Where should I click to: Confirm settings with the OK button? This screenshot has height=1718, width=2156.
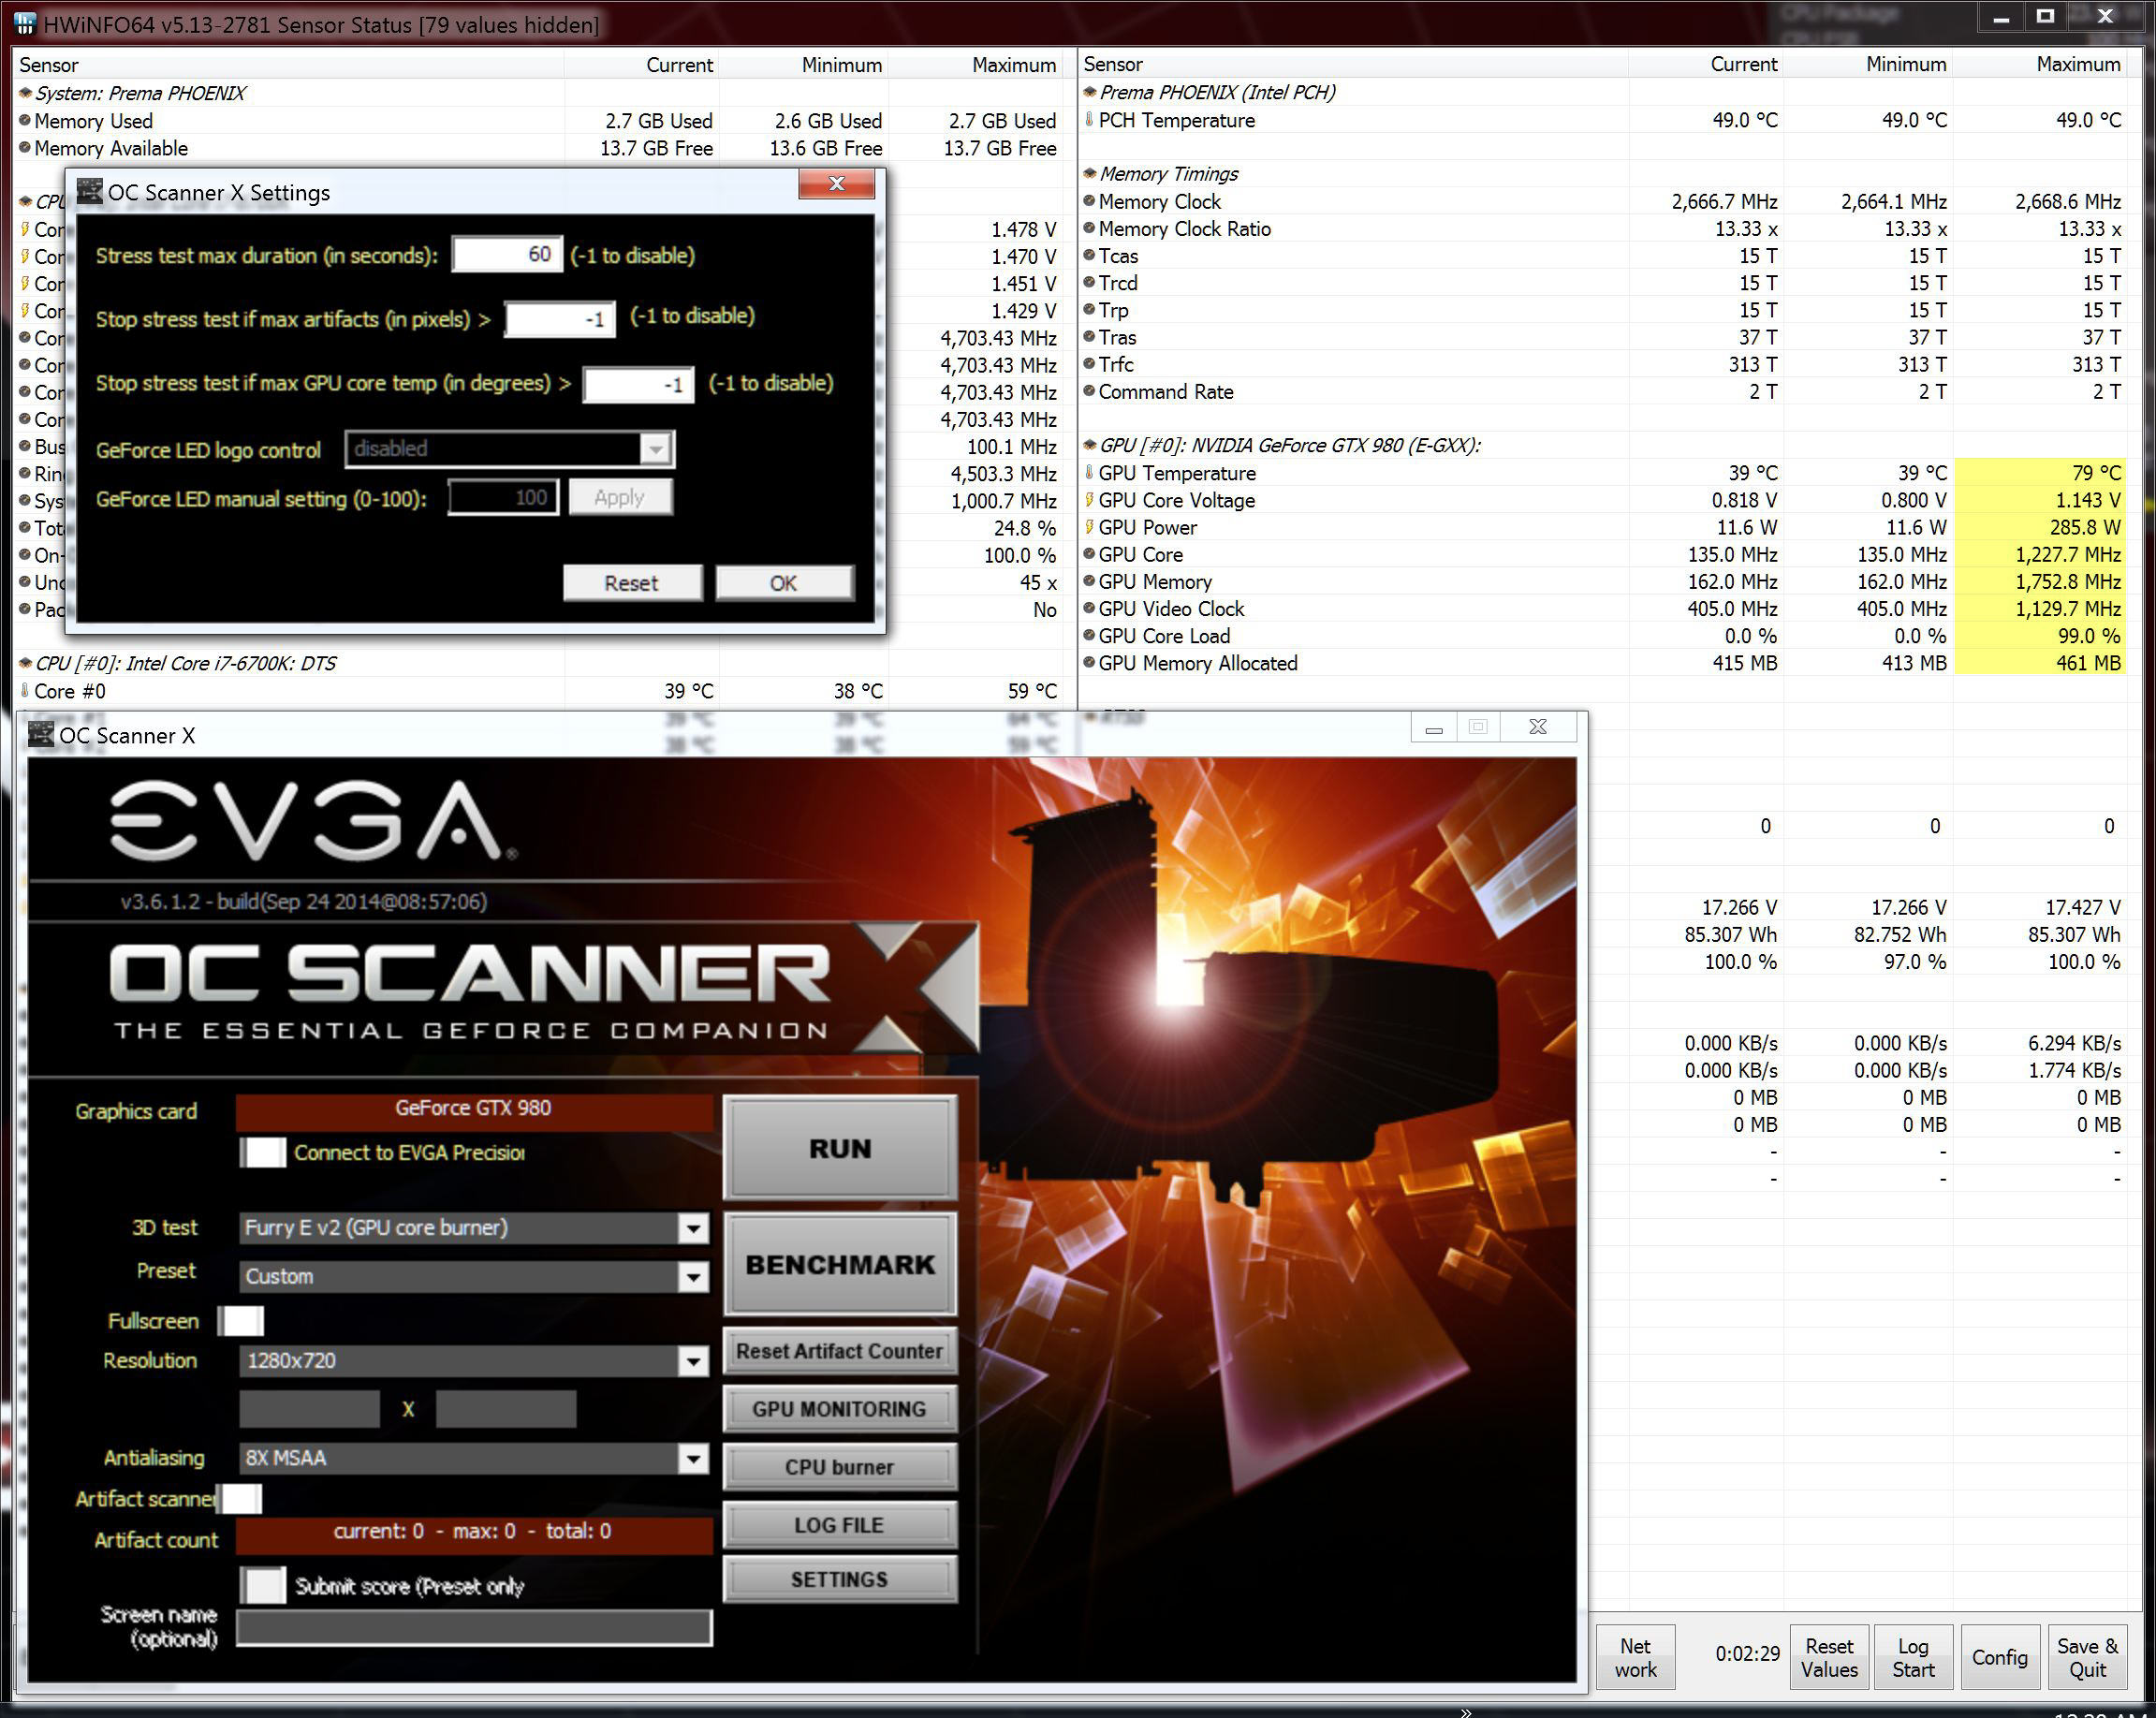tap(784, 583)
